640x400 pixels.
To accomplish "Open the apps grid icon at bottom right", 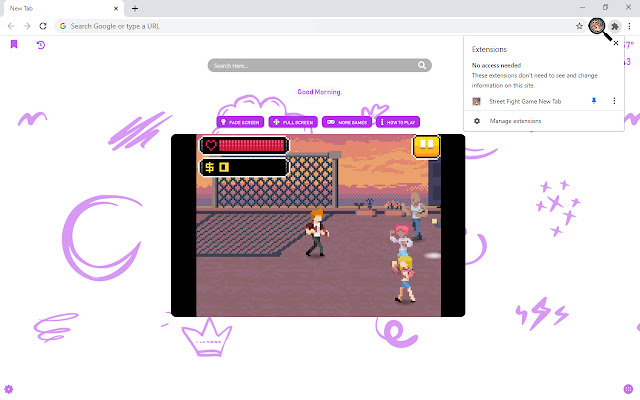I will 628,389.
